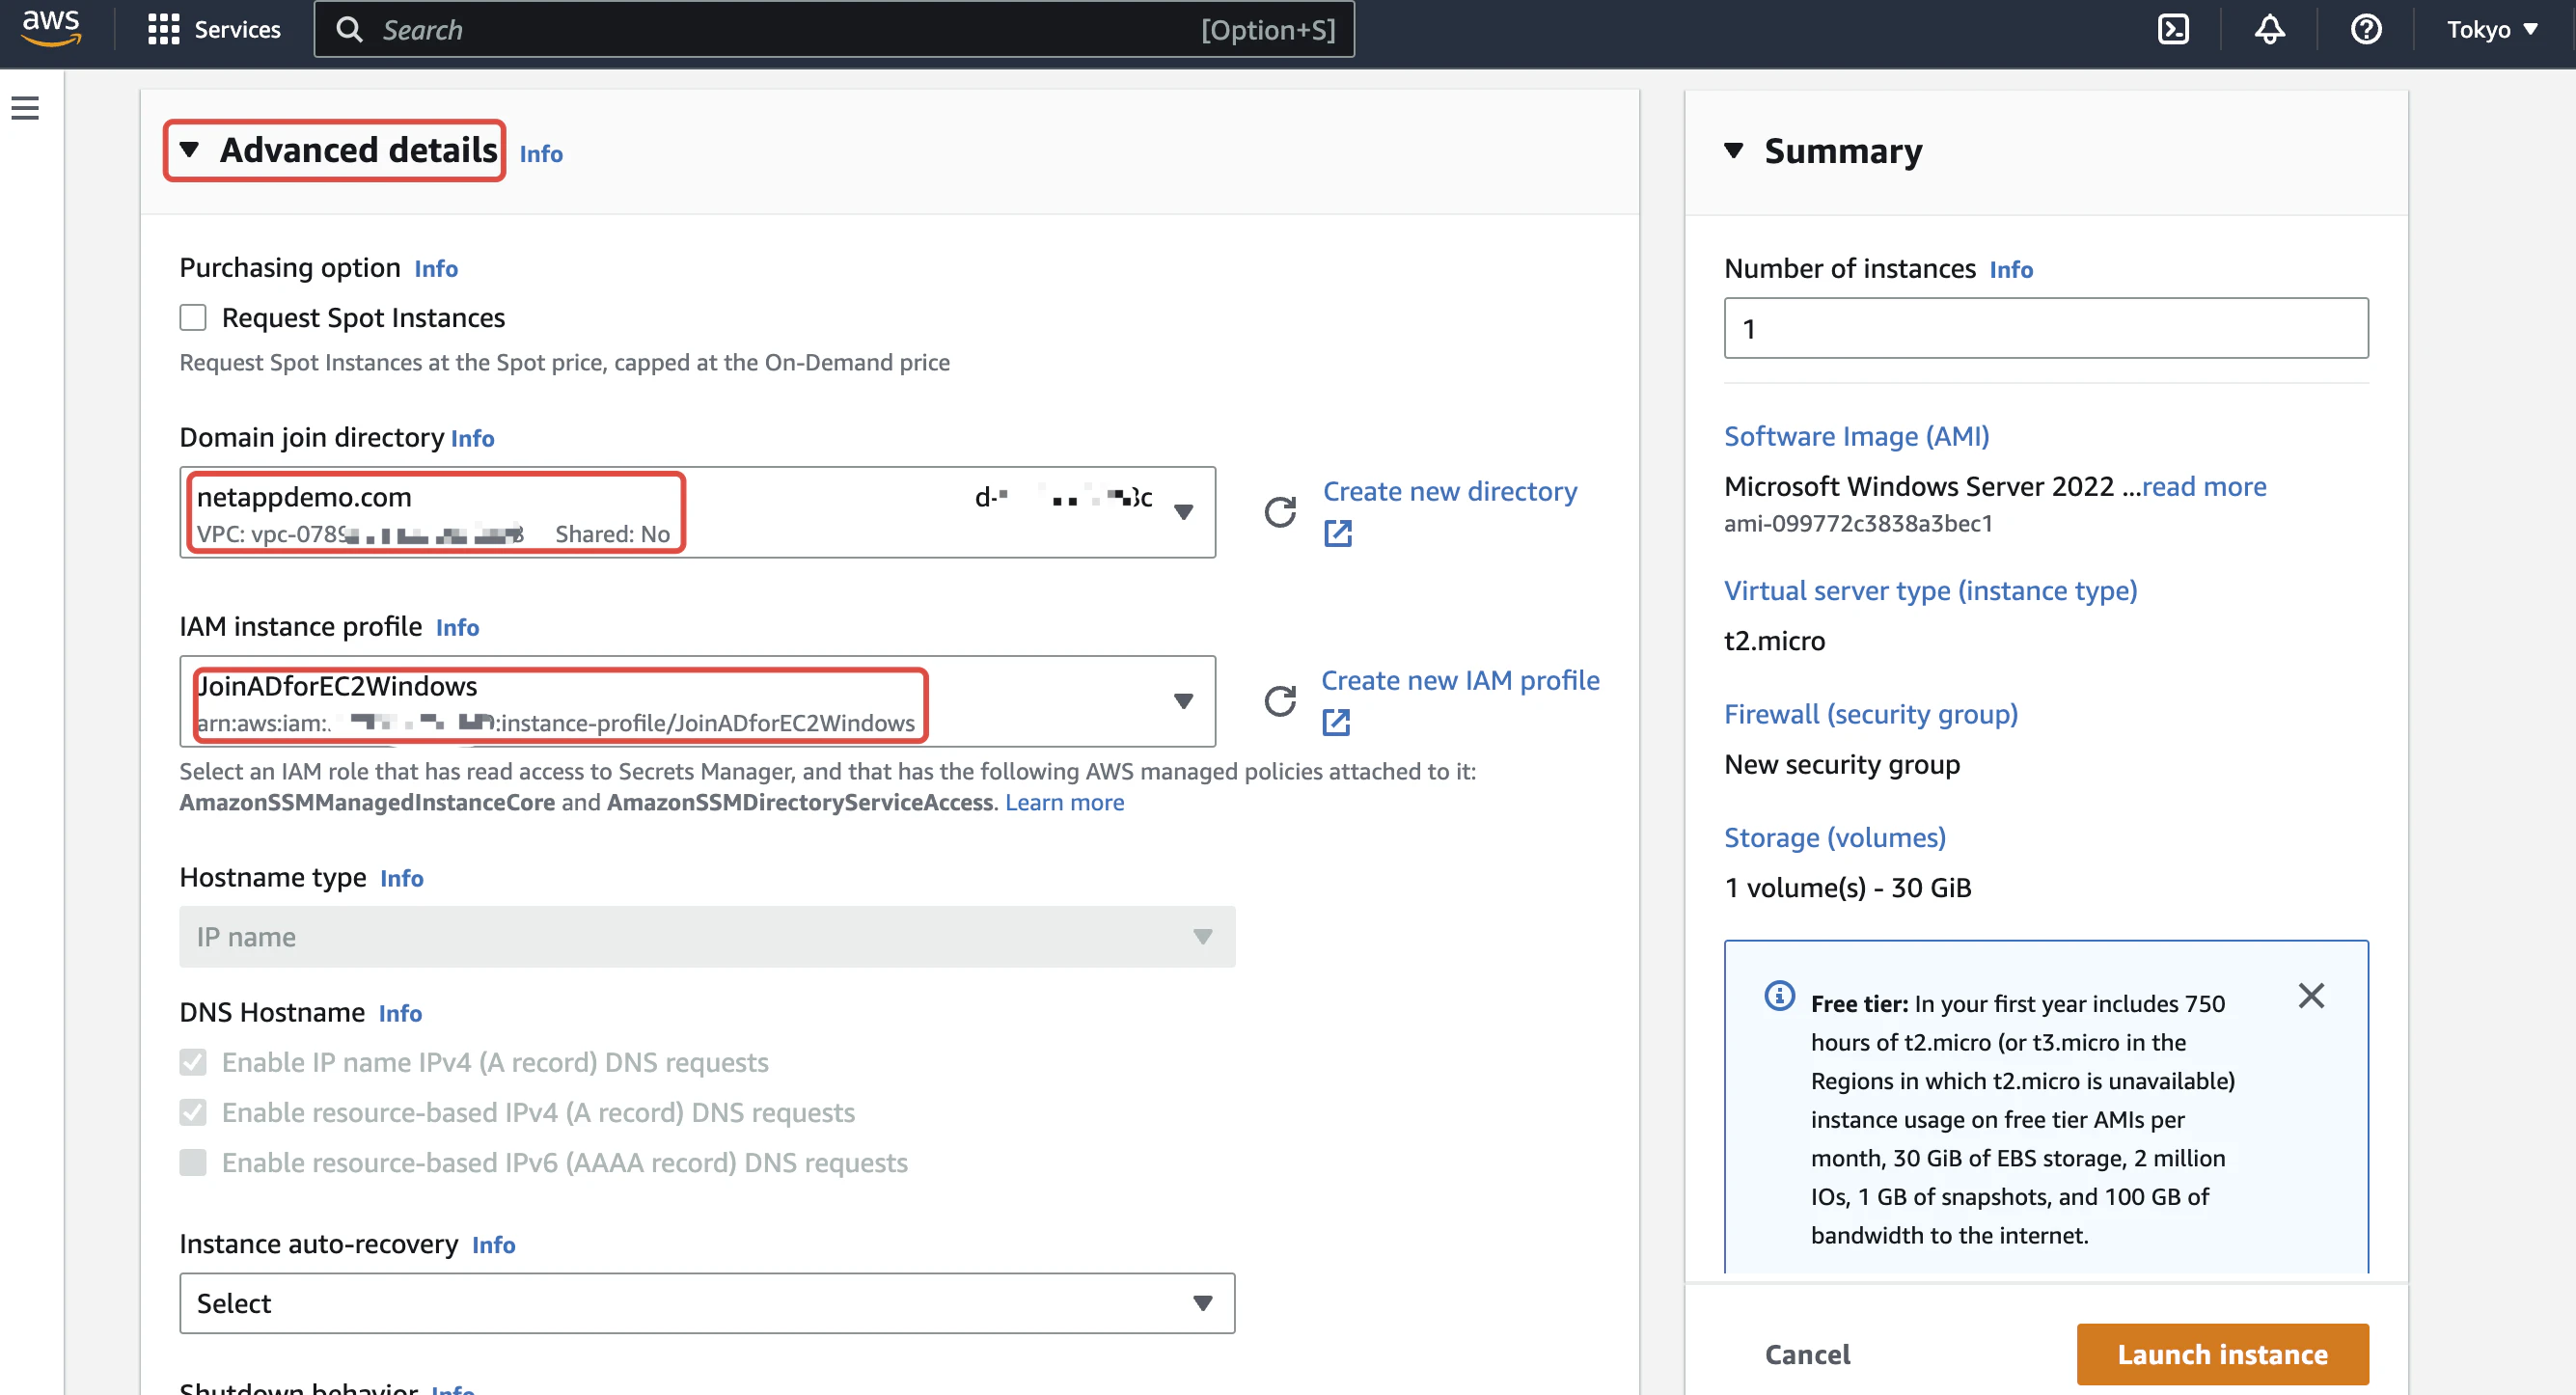Open the Services grid menu

(x=163, y=29)
